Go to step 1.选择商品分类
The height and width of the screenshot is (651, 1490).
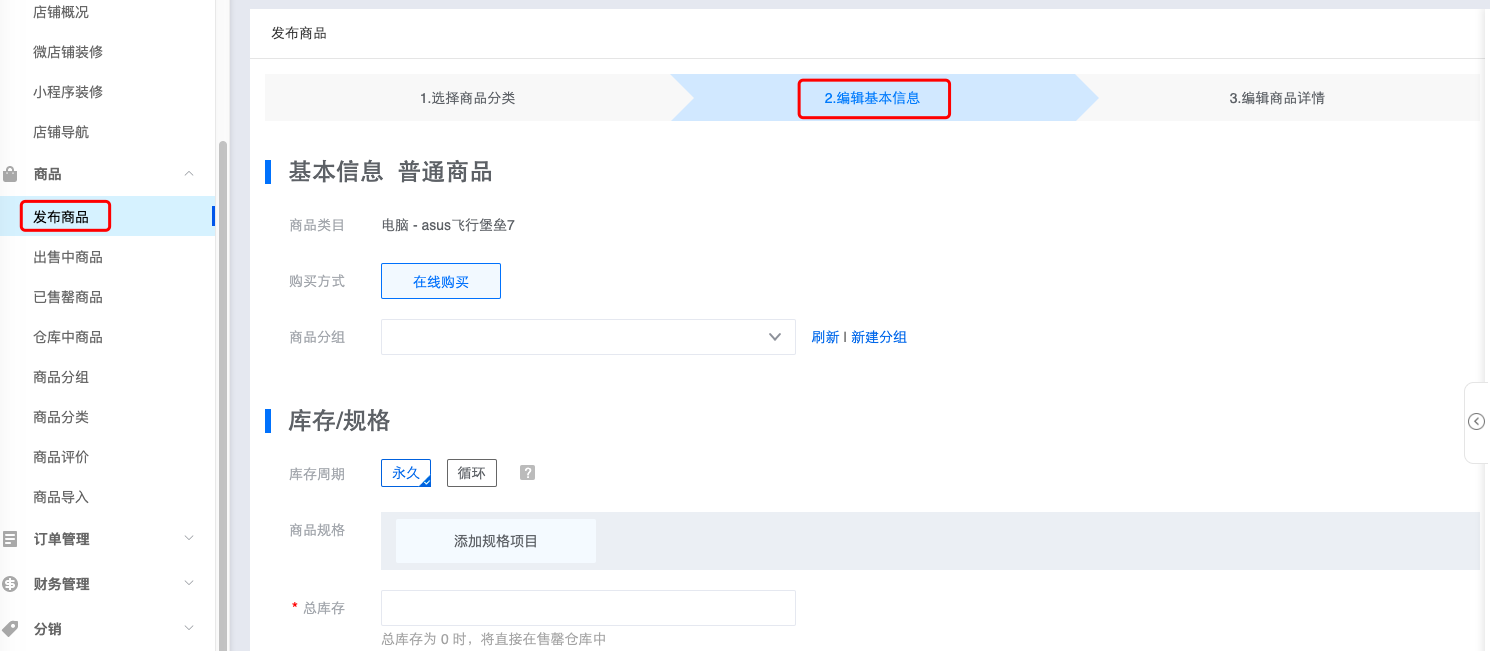(x=467, y=98)
